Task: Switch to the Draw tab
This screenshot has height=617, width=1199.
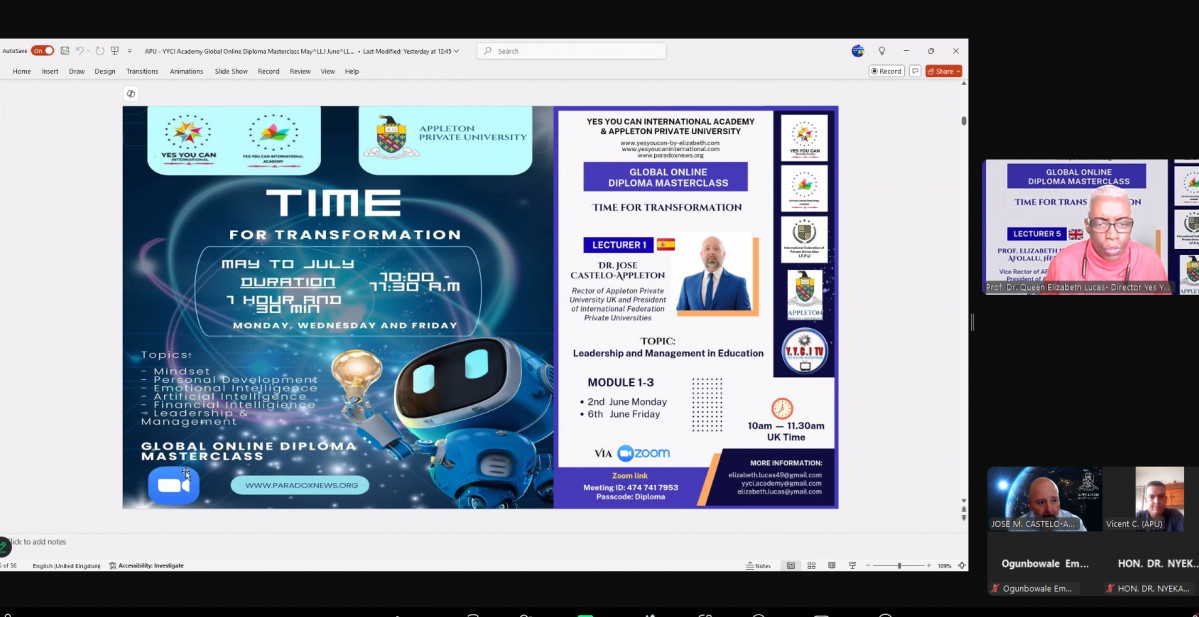Action: pos(76,71)
